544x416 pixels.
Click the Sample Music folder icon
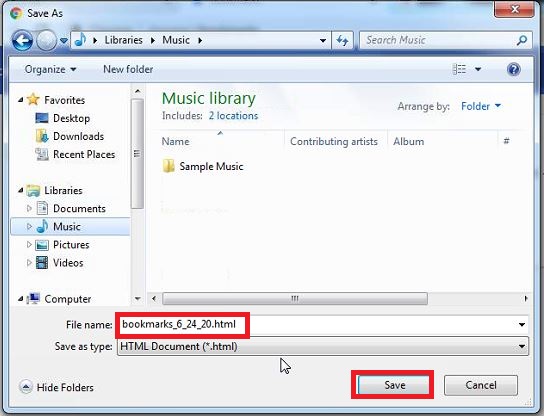point(169,166)
